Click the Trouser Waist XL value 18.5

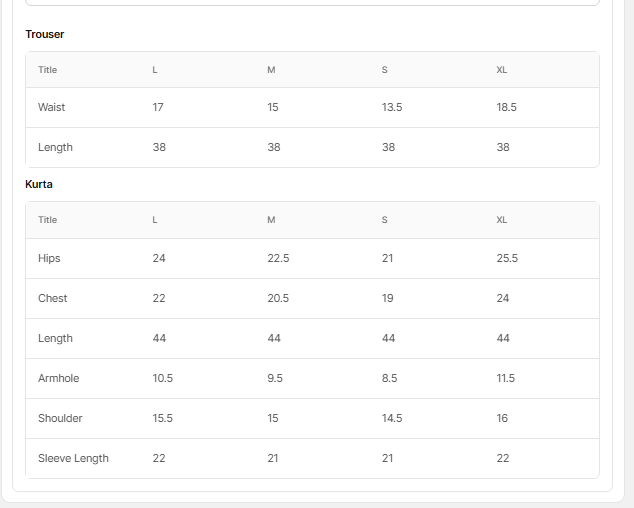tap(506, 107)
